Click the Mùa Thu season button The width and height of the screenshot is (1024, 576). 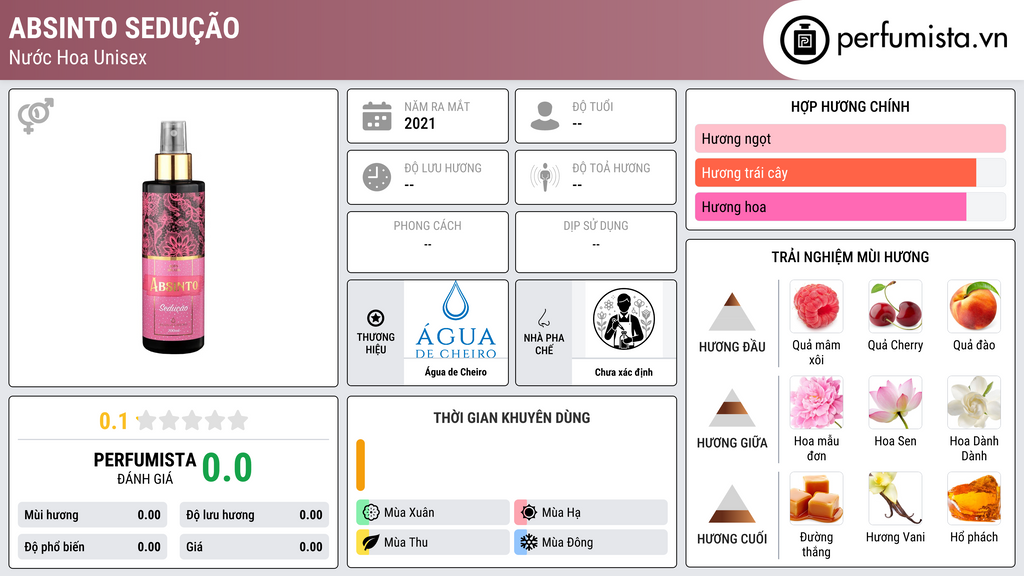(433, 542)
